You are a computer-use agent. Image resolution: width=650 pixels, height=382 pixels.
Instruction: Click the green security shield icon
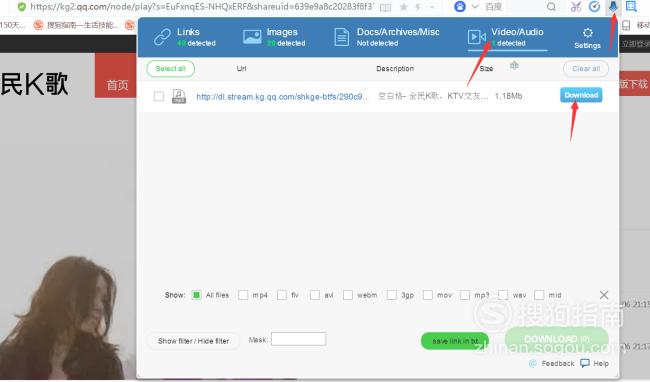click(x=22, y=7)
